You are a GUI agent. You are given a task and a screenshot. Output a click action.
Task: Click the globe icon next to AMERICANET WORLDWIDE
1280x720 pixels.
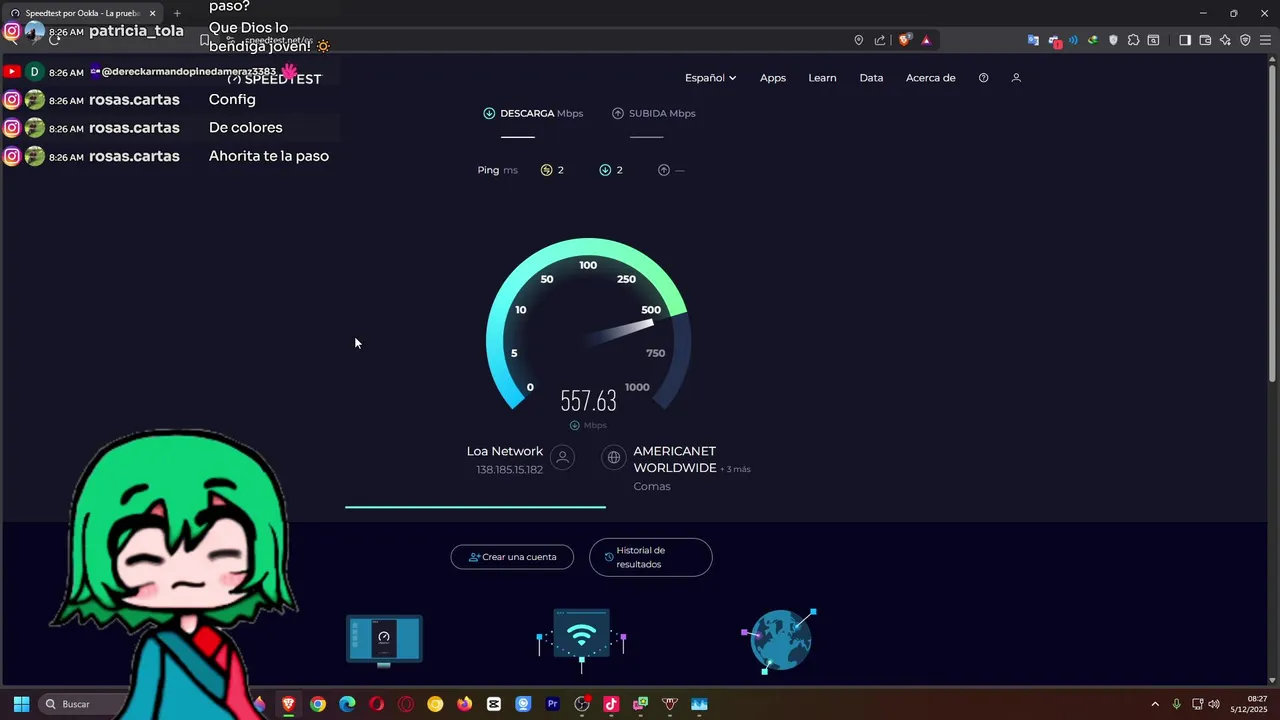click(x=614, y=458)
